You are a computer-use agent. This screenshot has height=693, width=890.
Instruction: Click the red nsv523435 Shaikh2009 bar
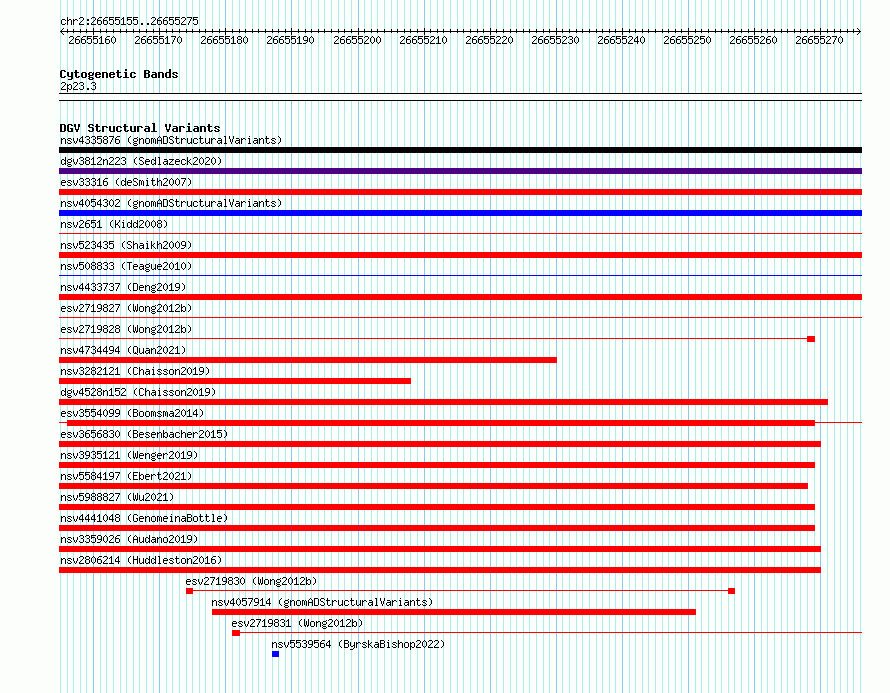[x=460, y=255]
